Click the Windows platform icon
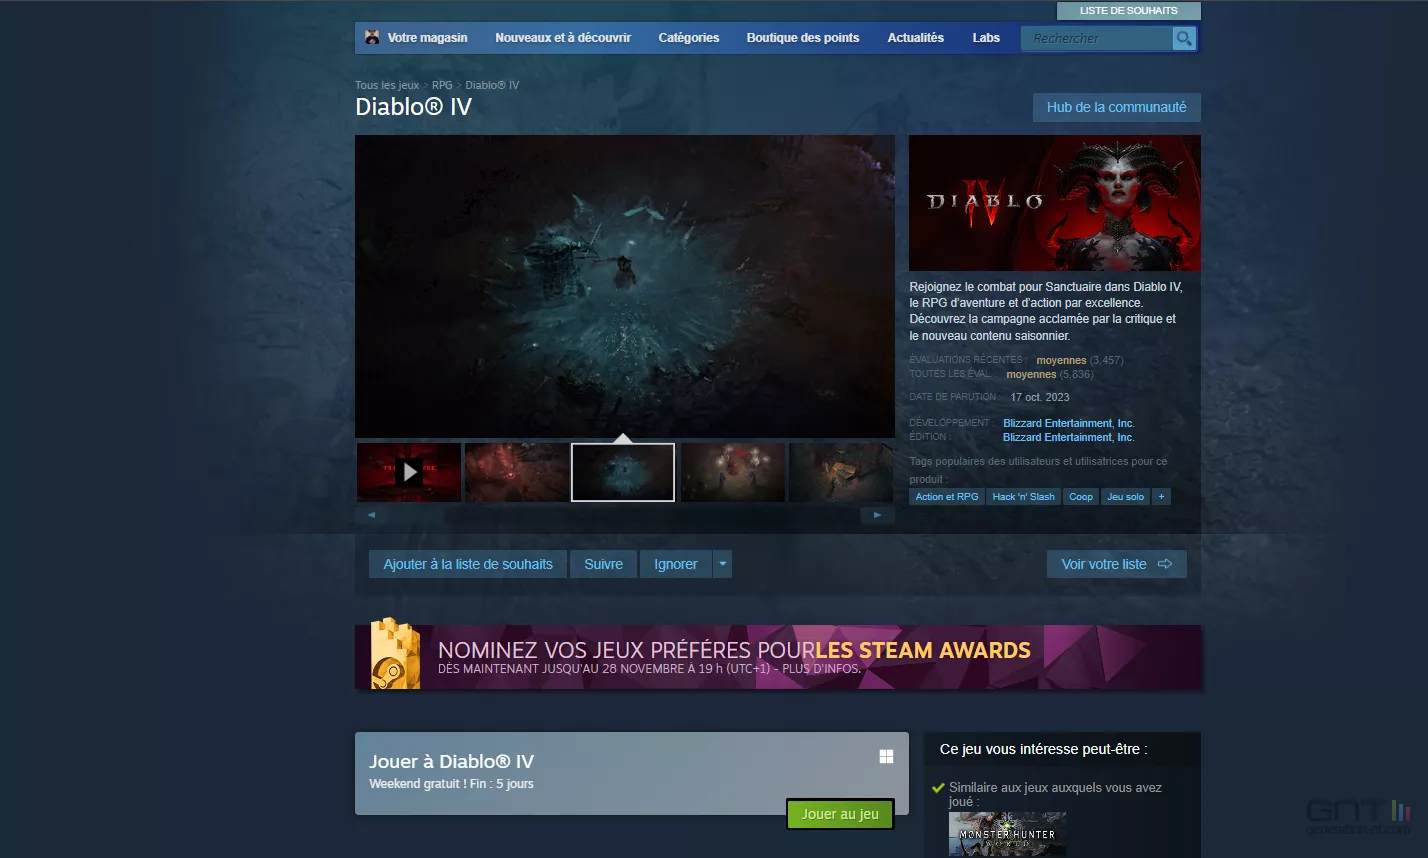This screenshot has height=858, width=1428. (886, 757)
